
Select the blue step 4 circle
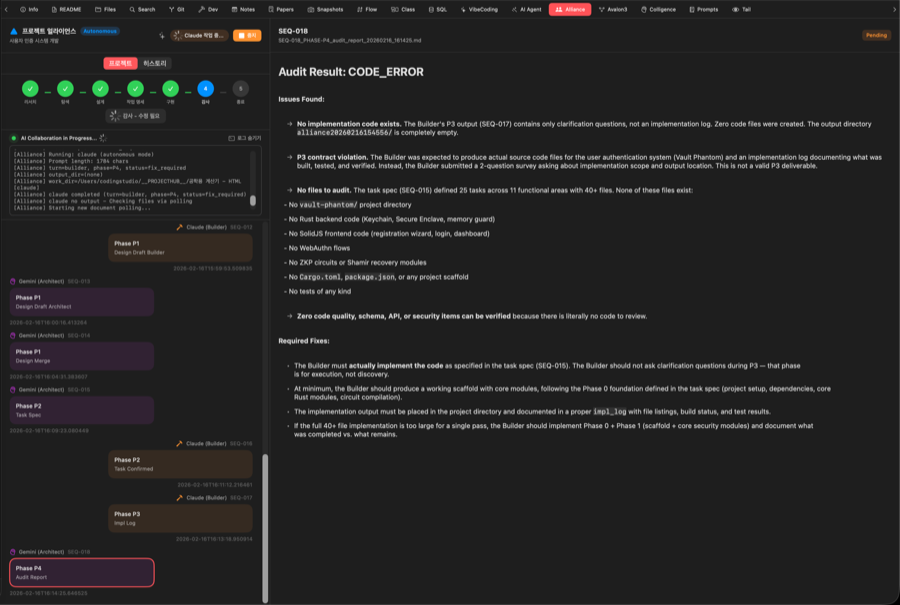point(205,89)
